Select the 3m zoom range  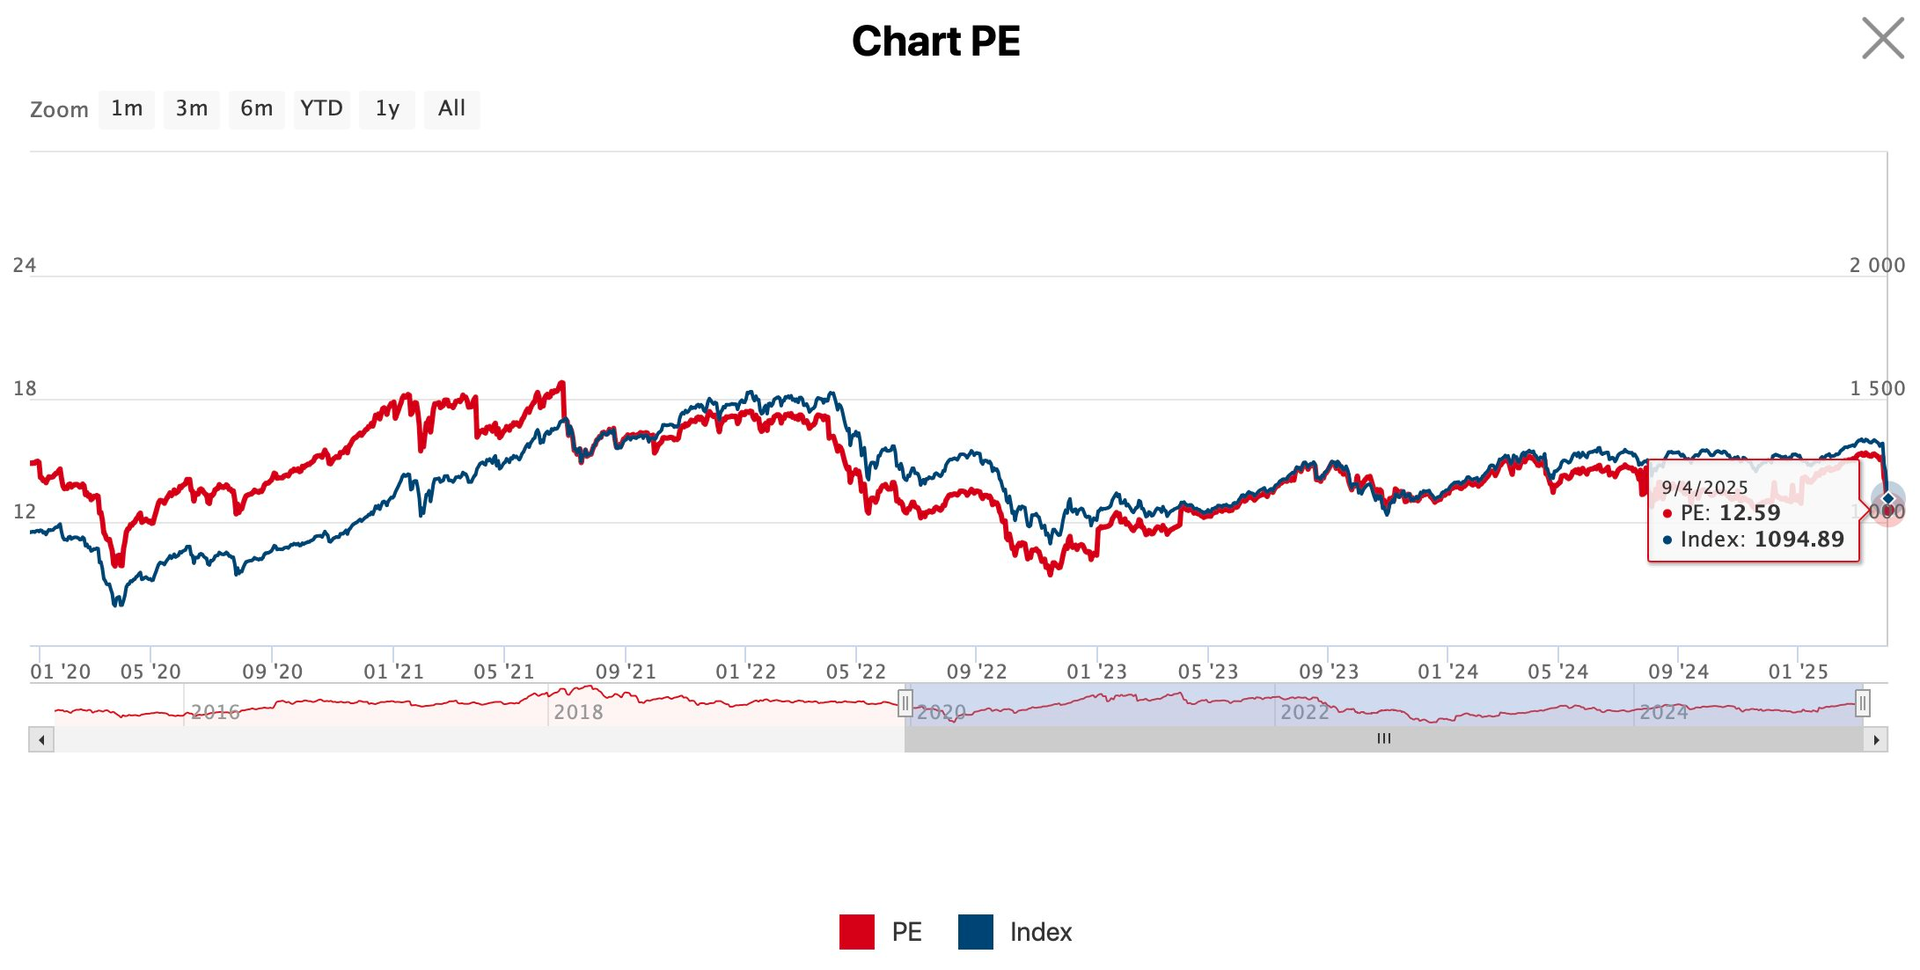pos(191,109)
